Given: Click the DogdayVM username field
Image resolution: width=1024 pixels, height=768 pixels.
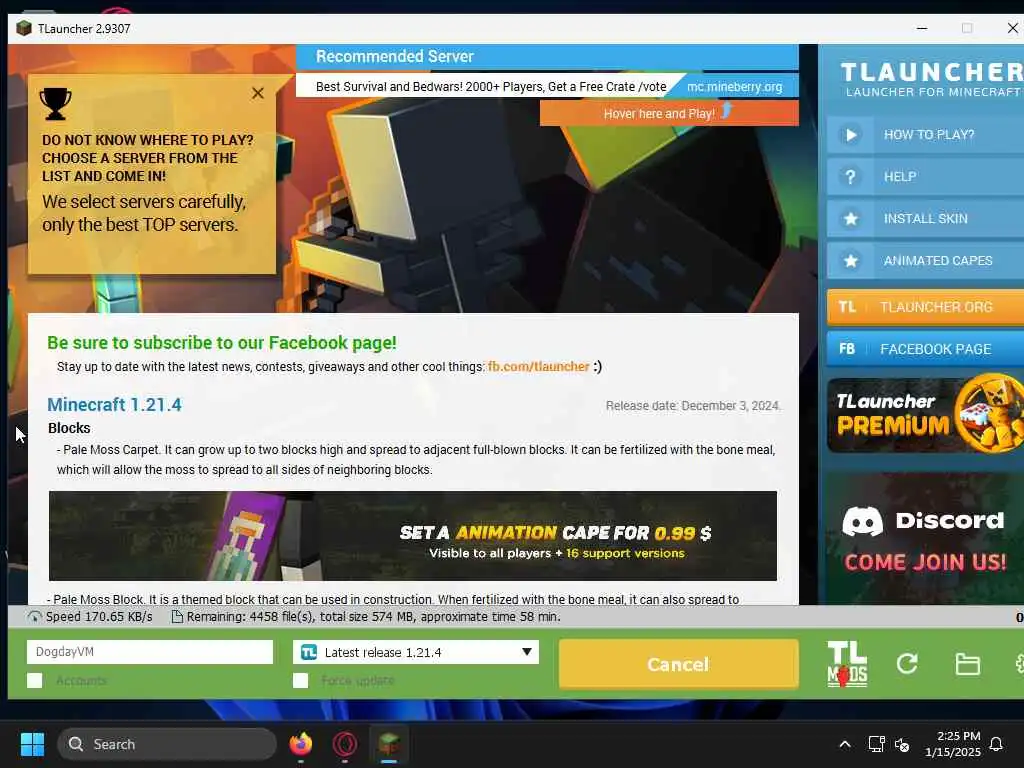Looking at the screenshot, I should 150,652.
